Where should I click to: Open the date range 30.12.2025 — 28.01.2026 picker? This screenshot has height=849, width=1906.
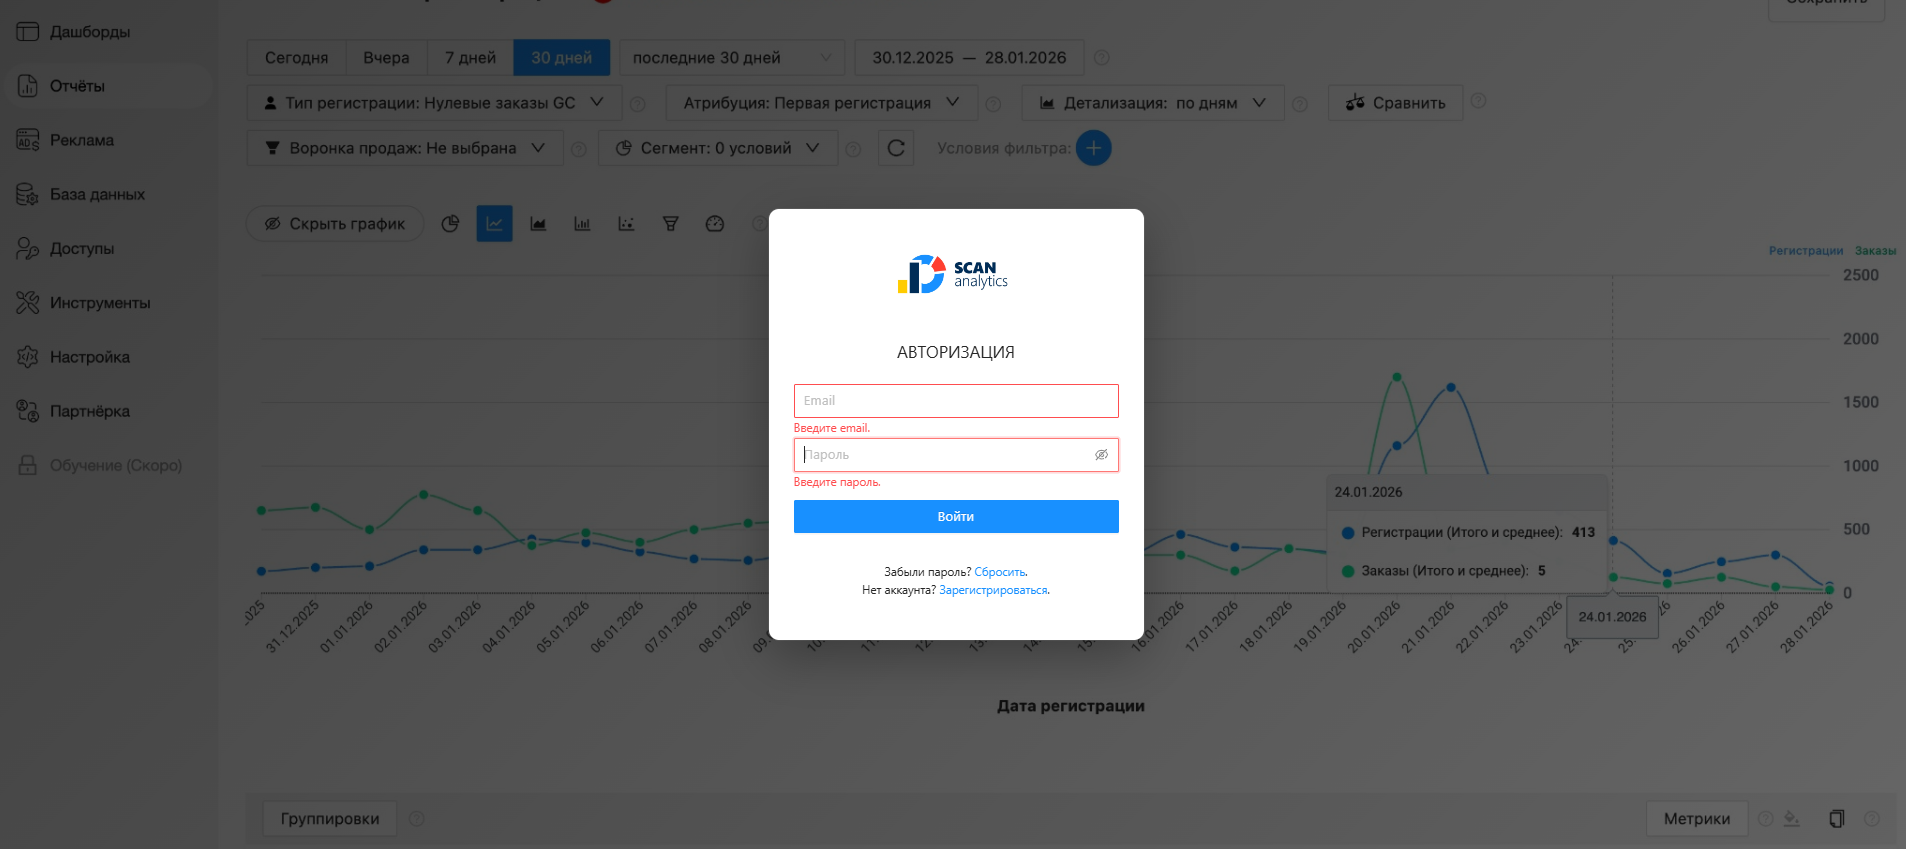[x=969, y=58]
